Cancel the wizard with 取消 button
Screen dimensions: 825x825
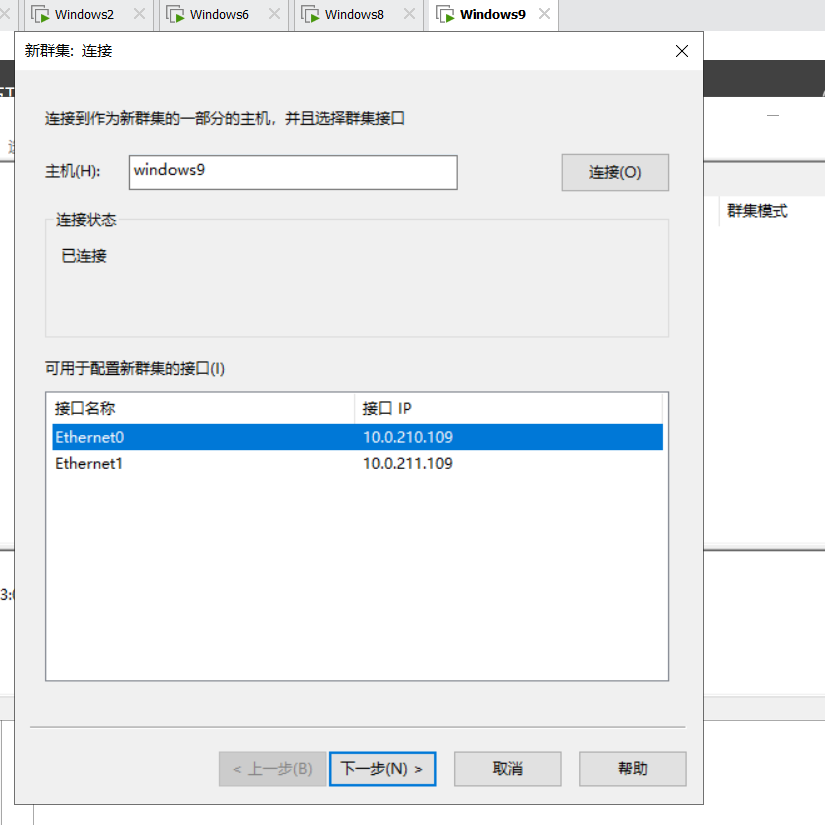click(508, 769)
